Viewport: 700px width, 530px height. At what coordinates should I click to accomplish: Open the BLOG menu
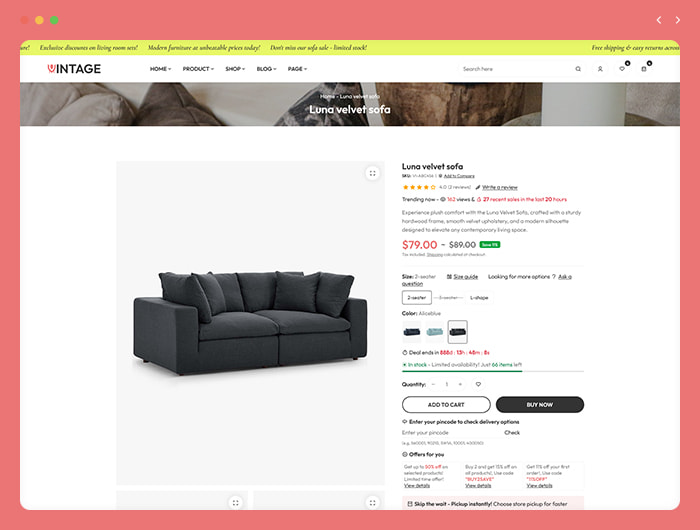pyautogui.click(x=267, y=69)
